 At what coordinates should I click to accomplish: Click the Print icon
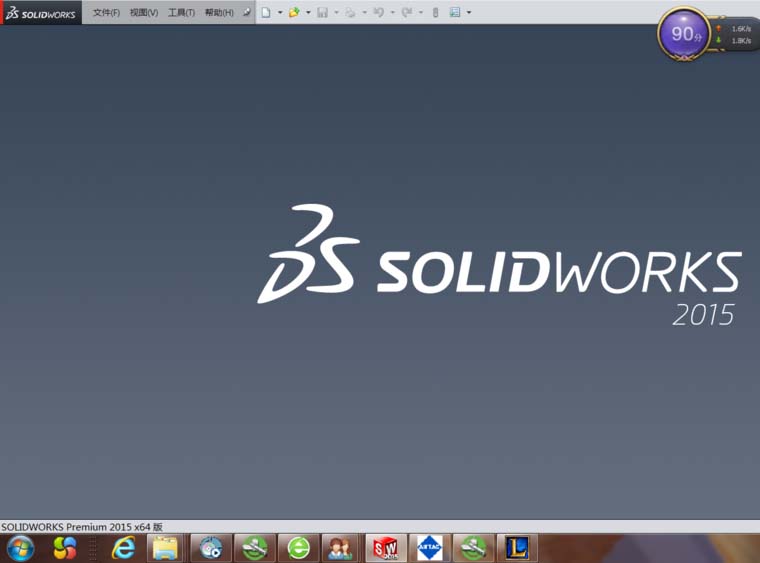point(350,13)
